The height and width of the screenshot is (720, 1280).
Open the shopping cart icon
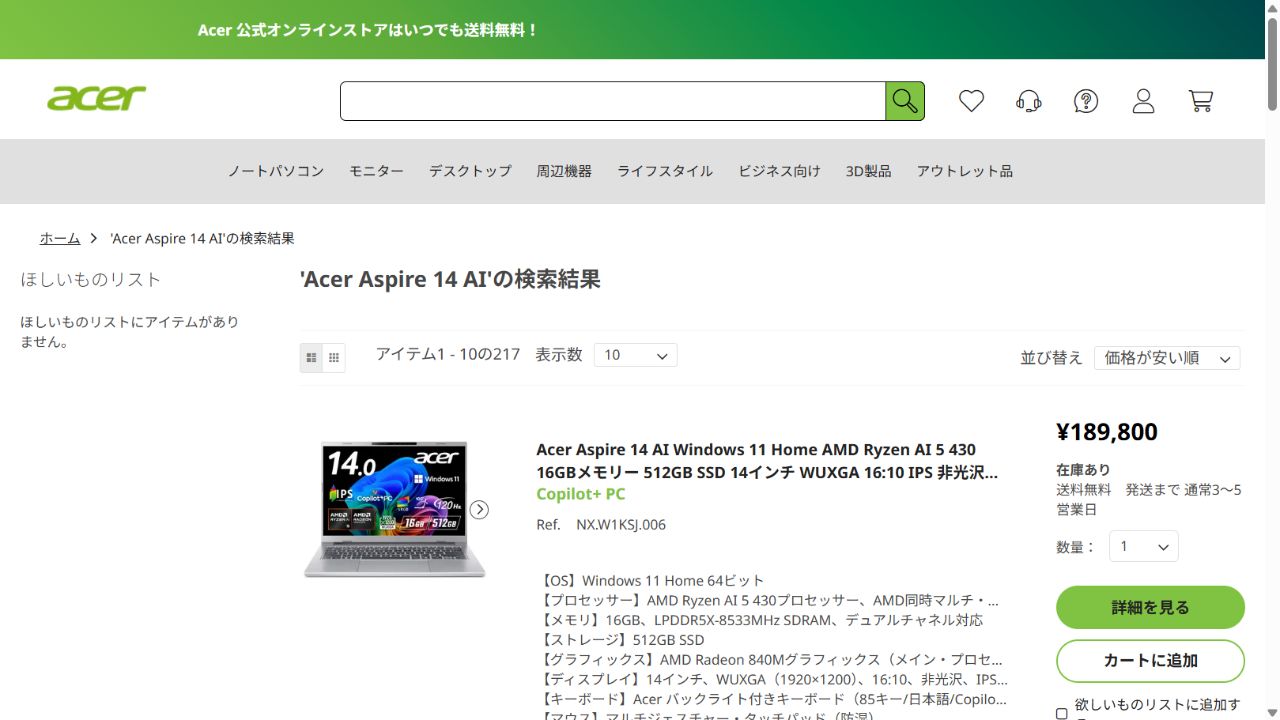tap(1201, 101)
